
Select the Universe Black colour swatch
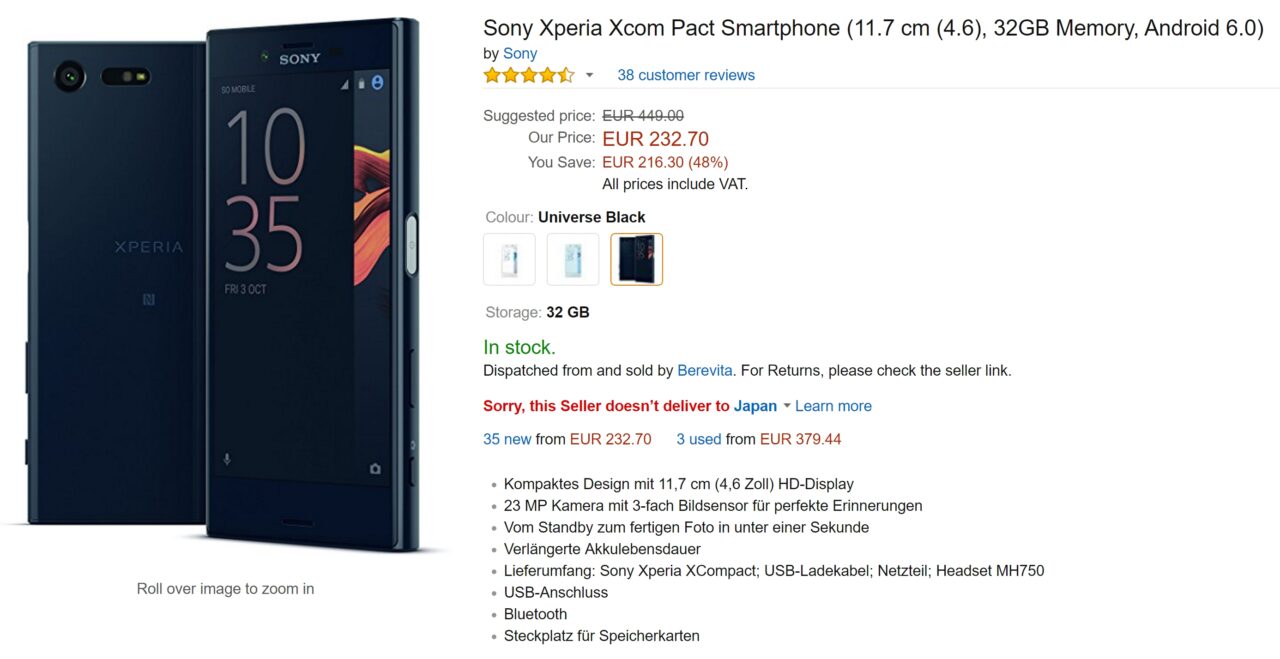(x=637, y=259)
